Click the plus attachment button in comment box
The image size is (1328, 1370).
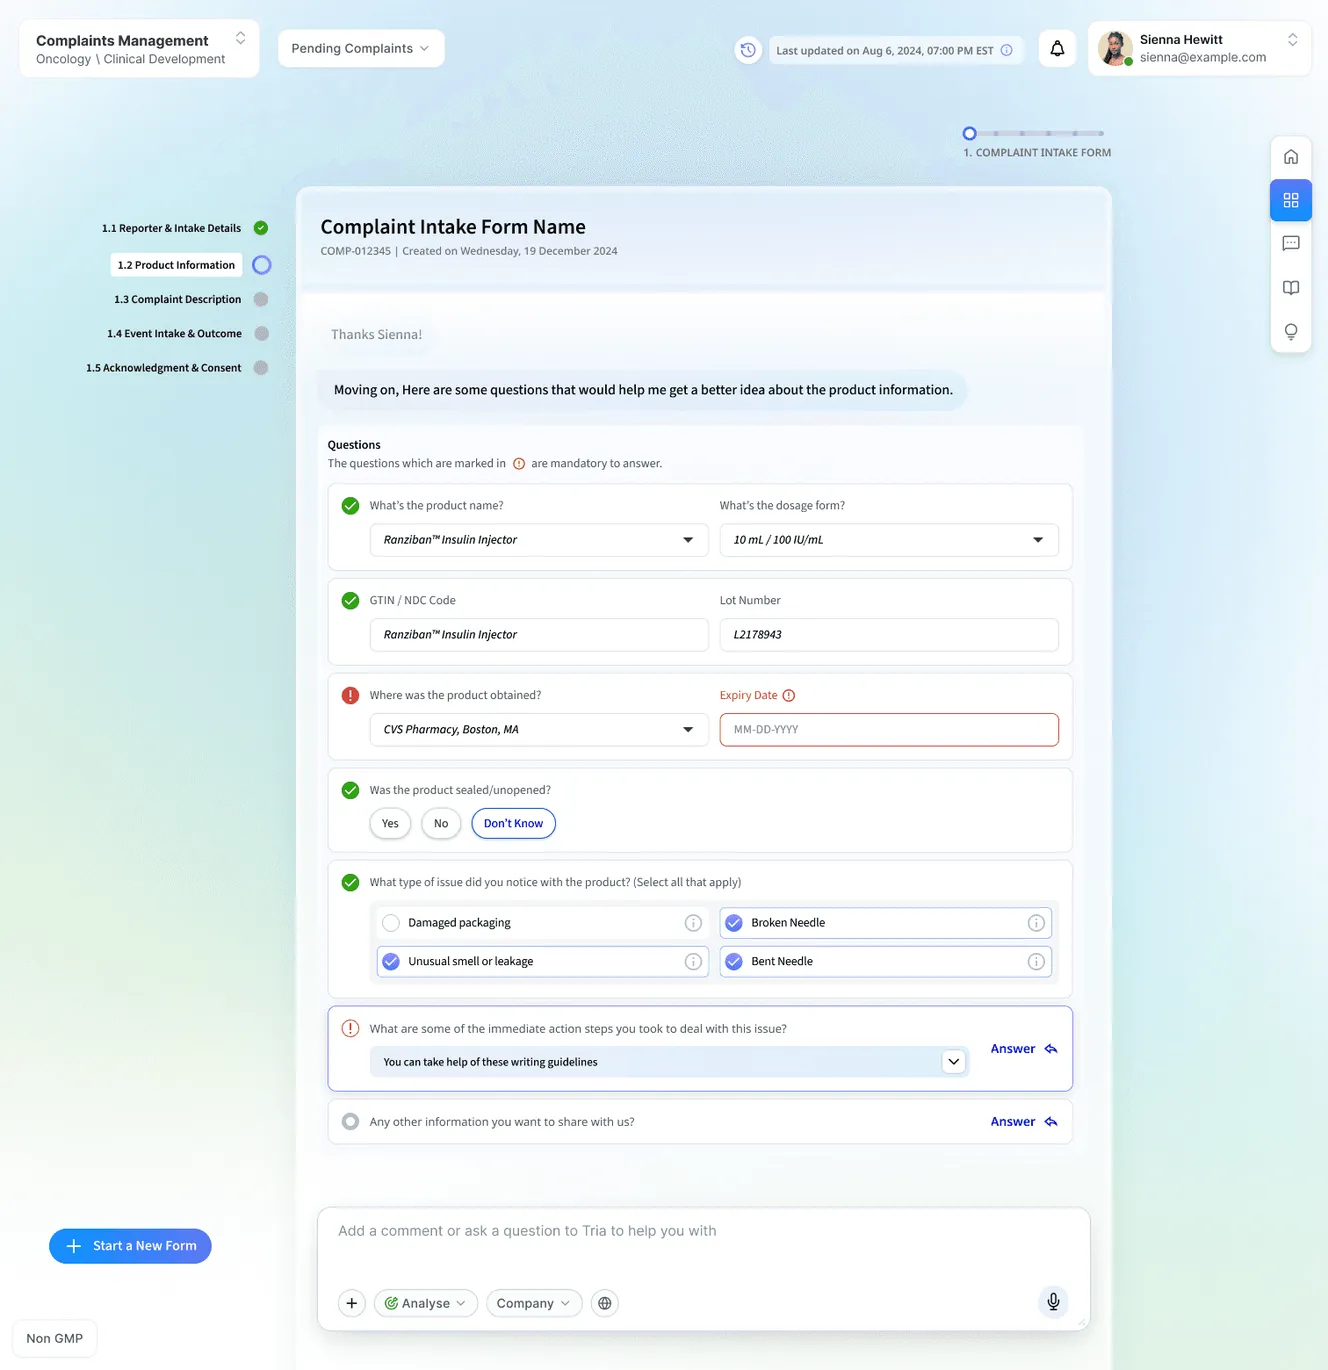click(352, 1303)
